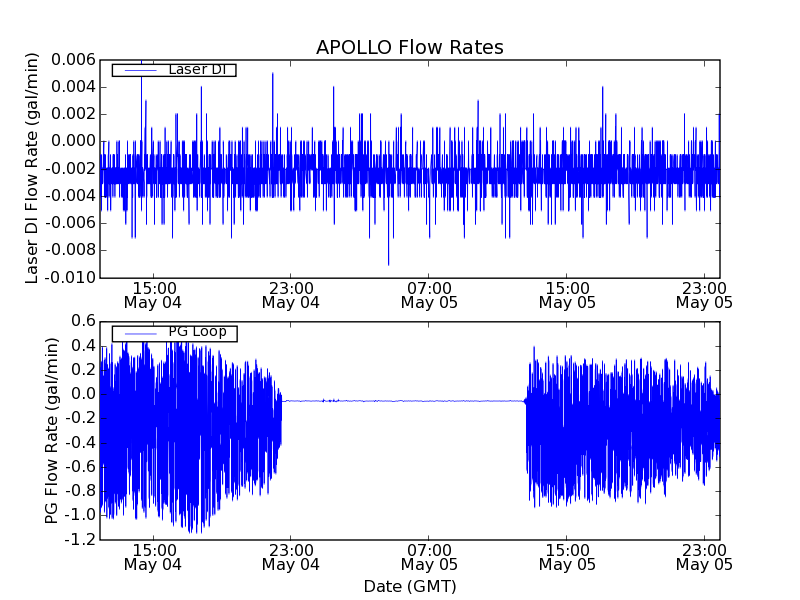Click the lowest Laser DI spike near -0.009
This screenshot has height=600, width=800.
(x=389, y=262)
